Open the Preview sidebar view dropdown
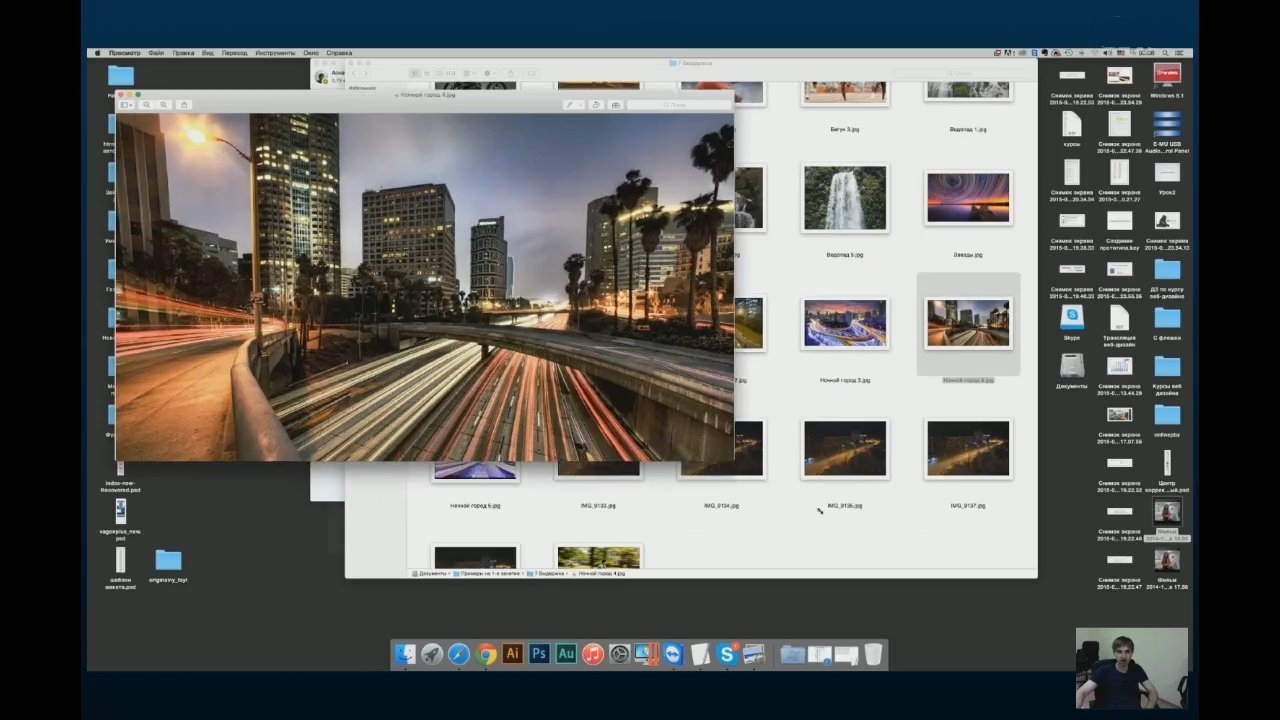Screen dimensions: 1280x720 (x=127, y=104)
